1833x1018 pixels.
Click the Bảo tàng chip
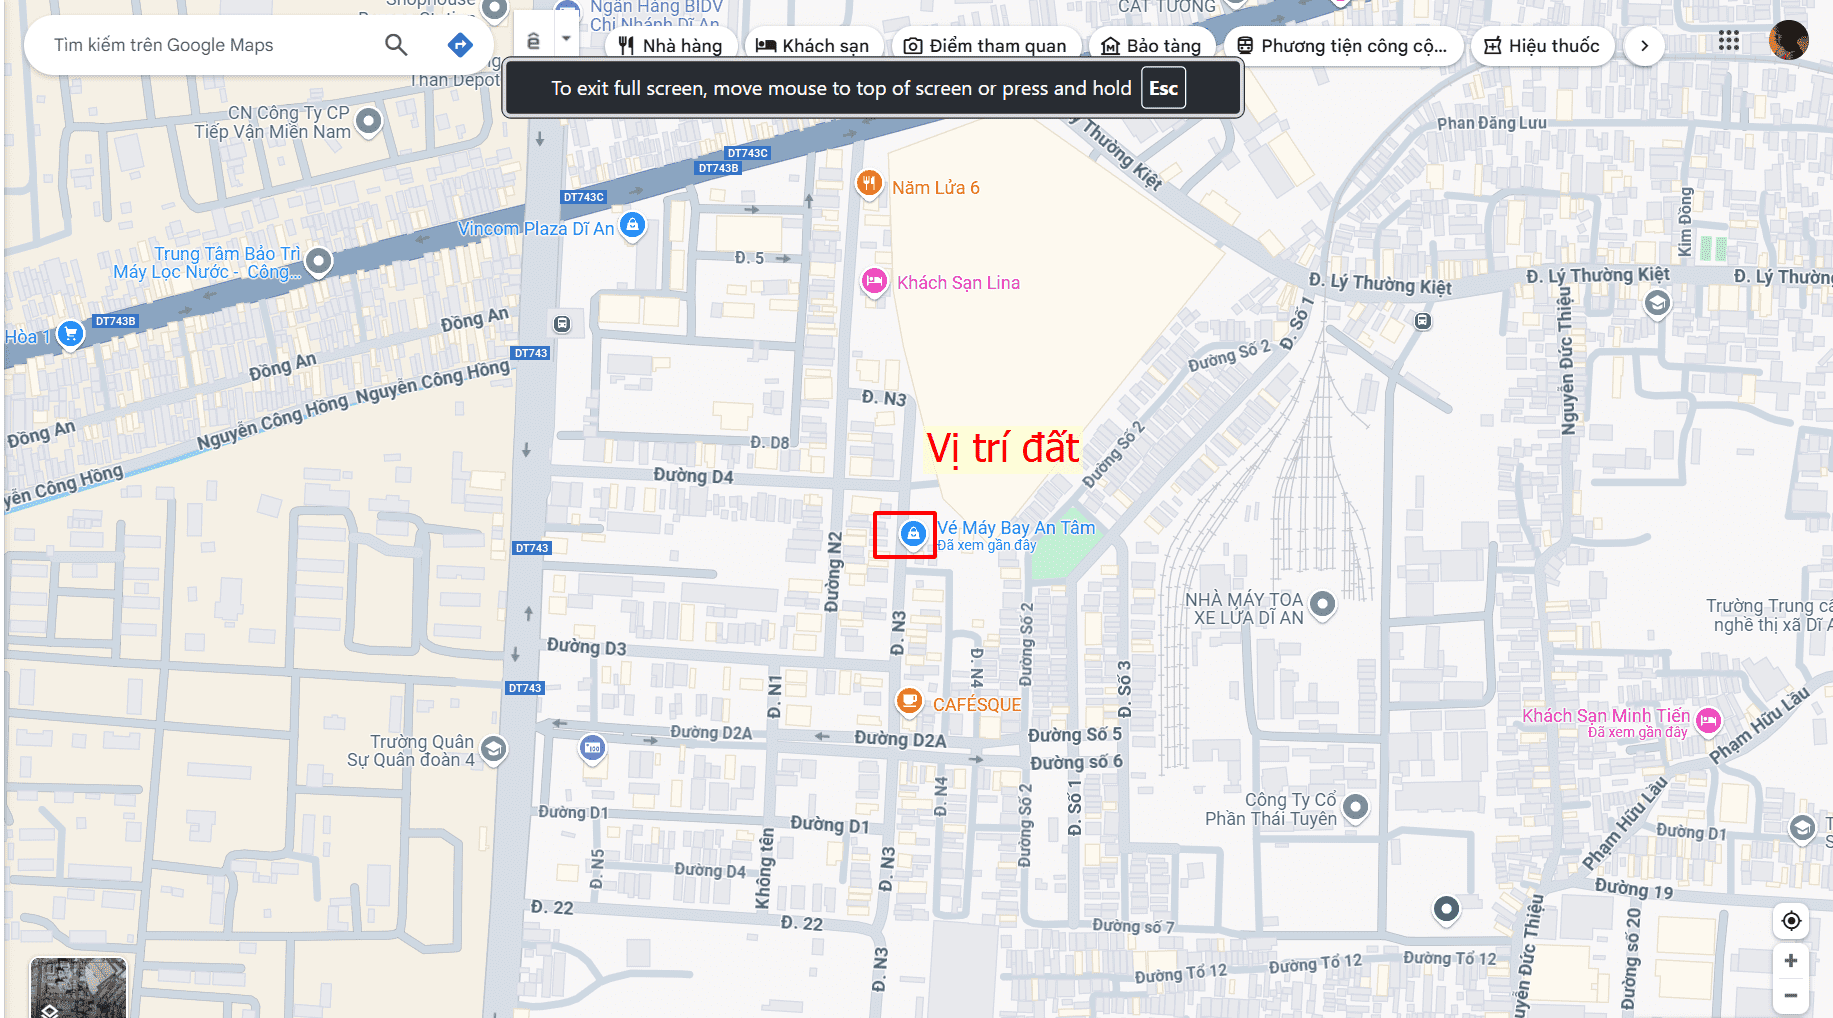tap(1150, 46)
